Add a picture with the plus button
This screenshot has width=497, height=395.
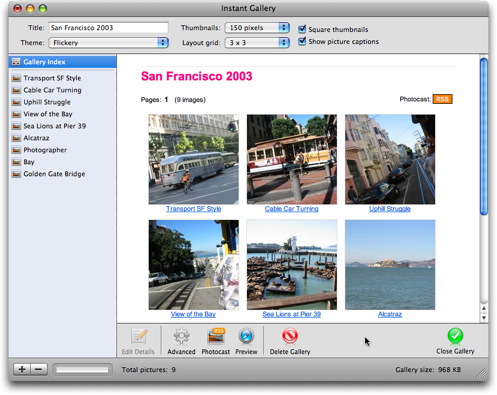[22, 369]
